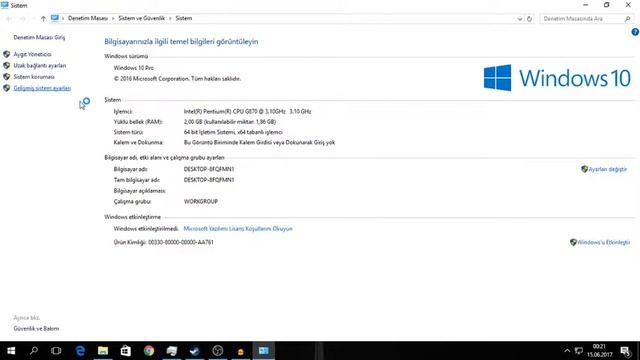Open File Explorer from the taskbar
The height and width of the screenshot is (360, 640).
(x=103, y=351)
